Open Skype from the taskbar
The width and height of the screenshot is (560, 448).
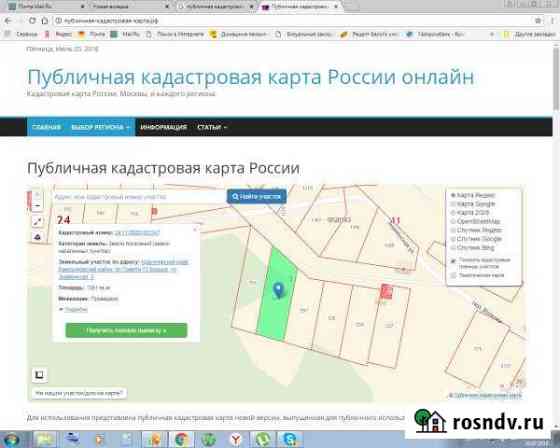[x=290, y=439]
